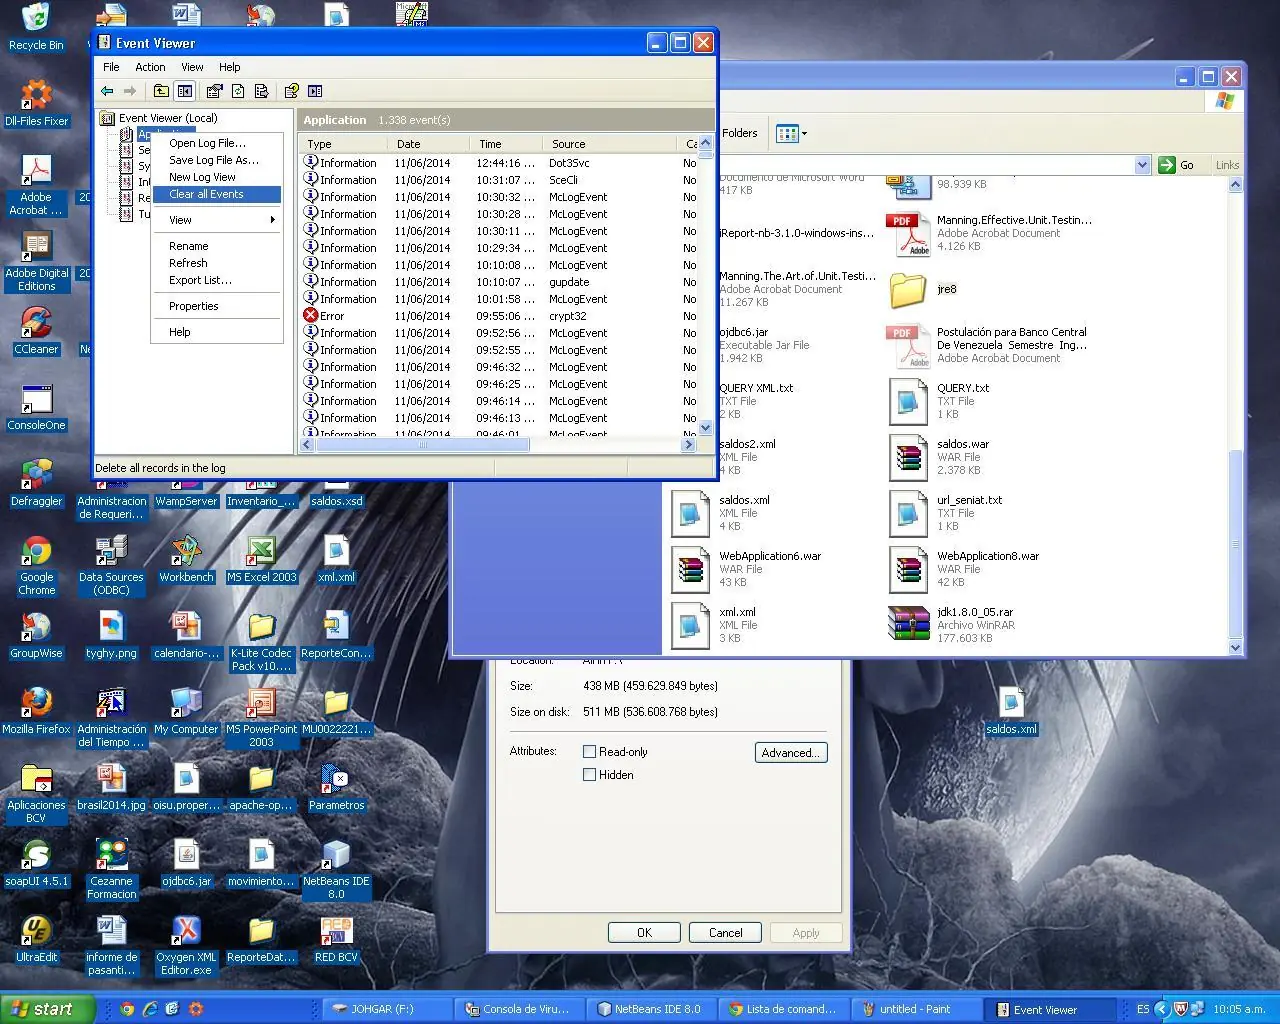Select the Dll-Files Fixer desktop icon
Viewport: 1280px width, 1024px height.
(x=36, y=102)
